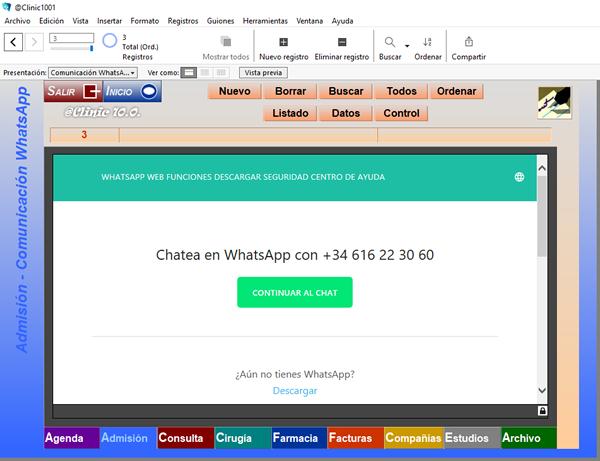Click the padlock icon below web viewer

point(542,411)
